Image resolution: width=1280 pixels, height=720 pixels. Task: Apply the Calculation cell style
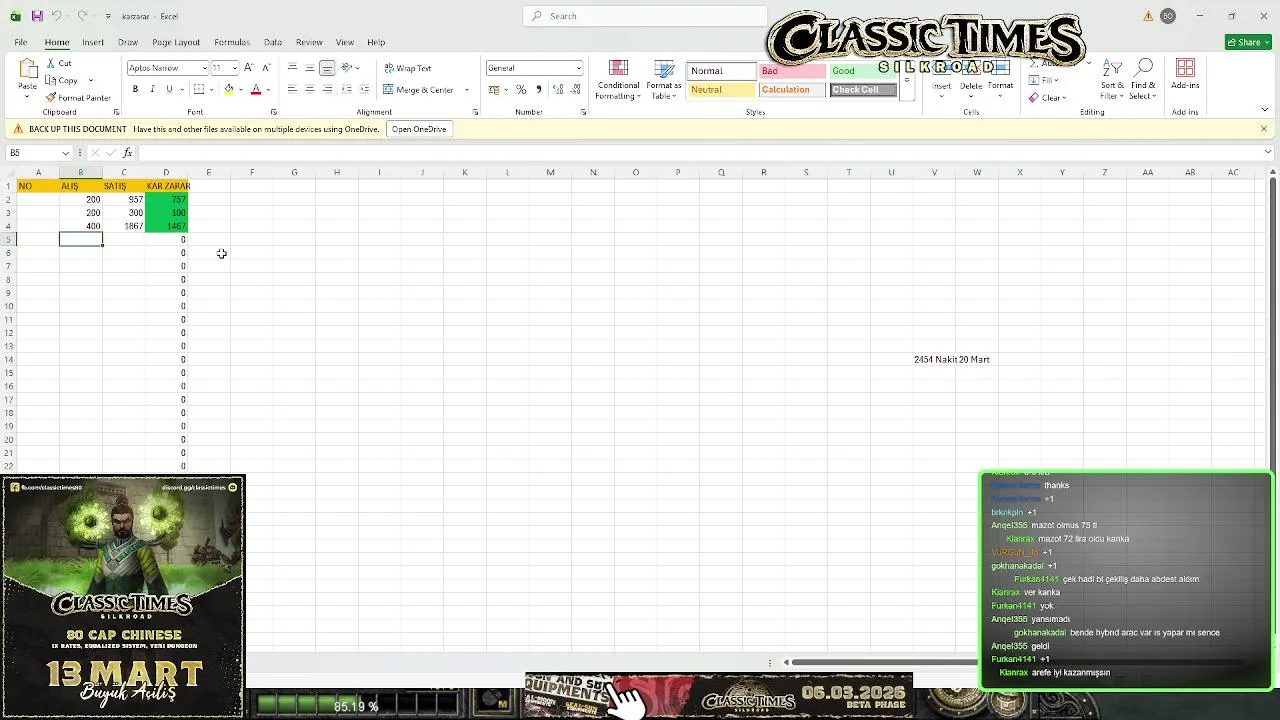coord(792,90)
